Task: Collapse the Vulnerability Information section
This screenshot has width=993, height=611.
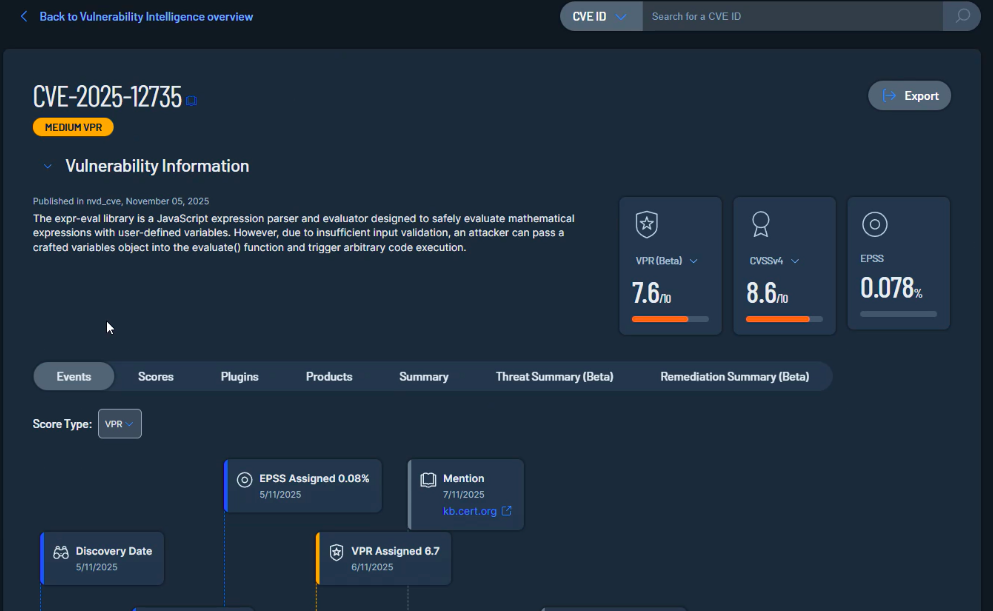Action: [47, 166]
